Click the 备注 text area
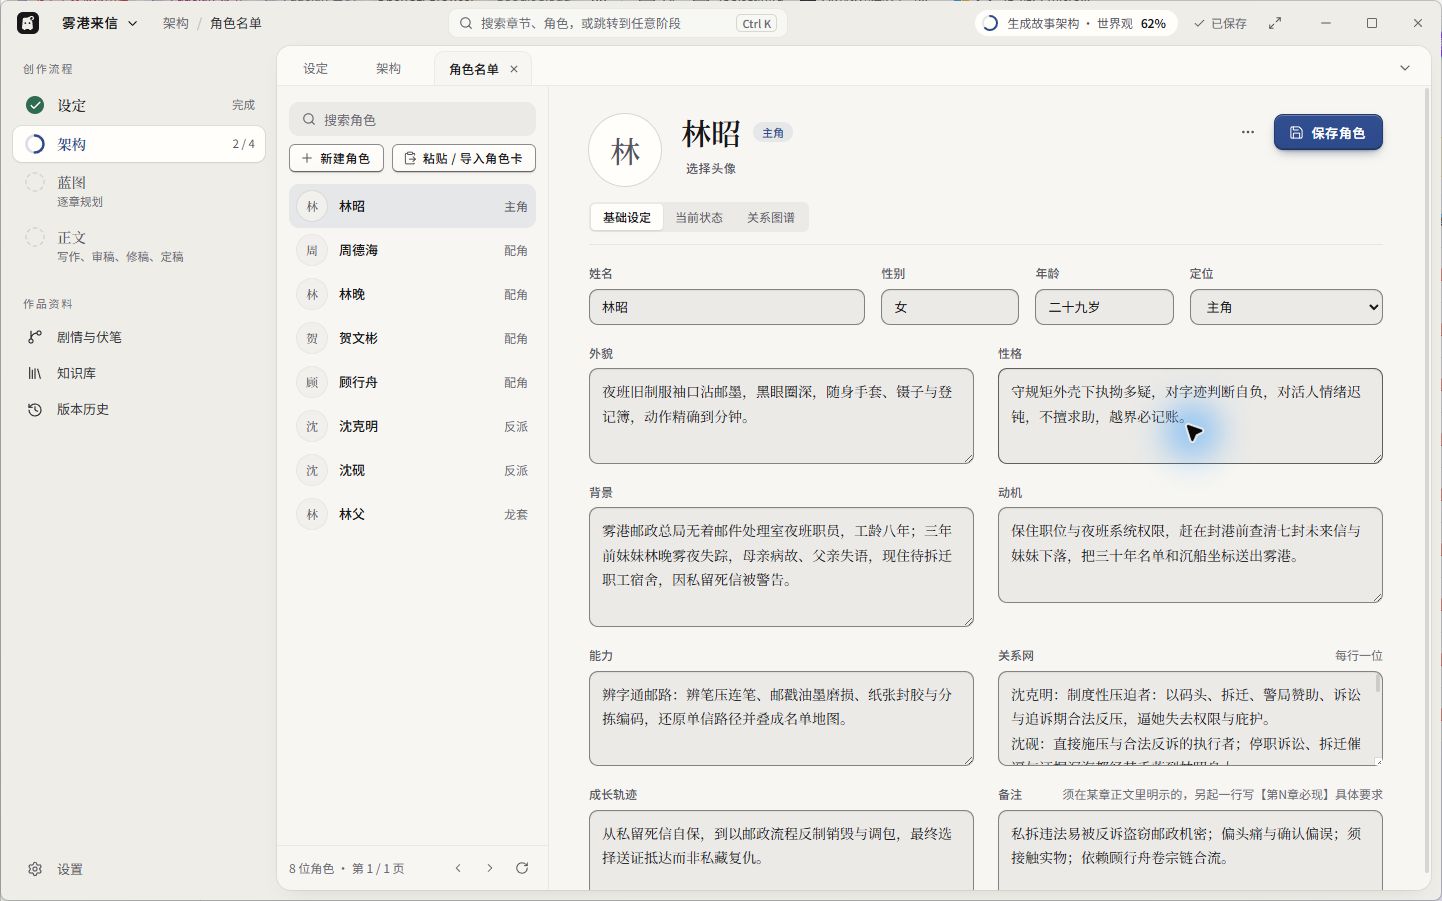Viewport: 1442px width, 901px height. [1190, 850]
